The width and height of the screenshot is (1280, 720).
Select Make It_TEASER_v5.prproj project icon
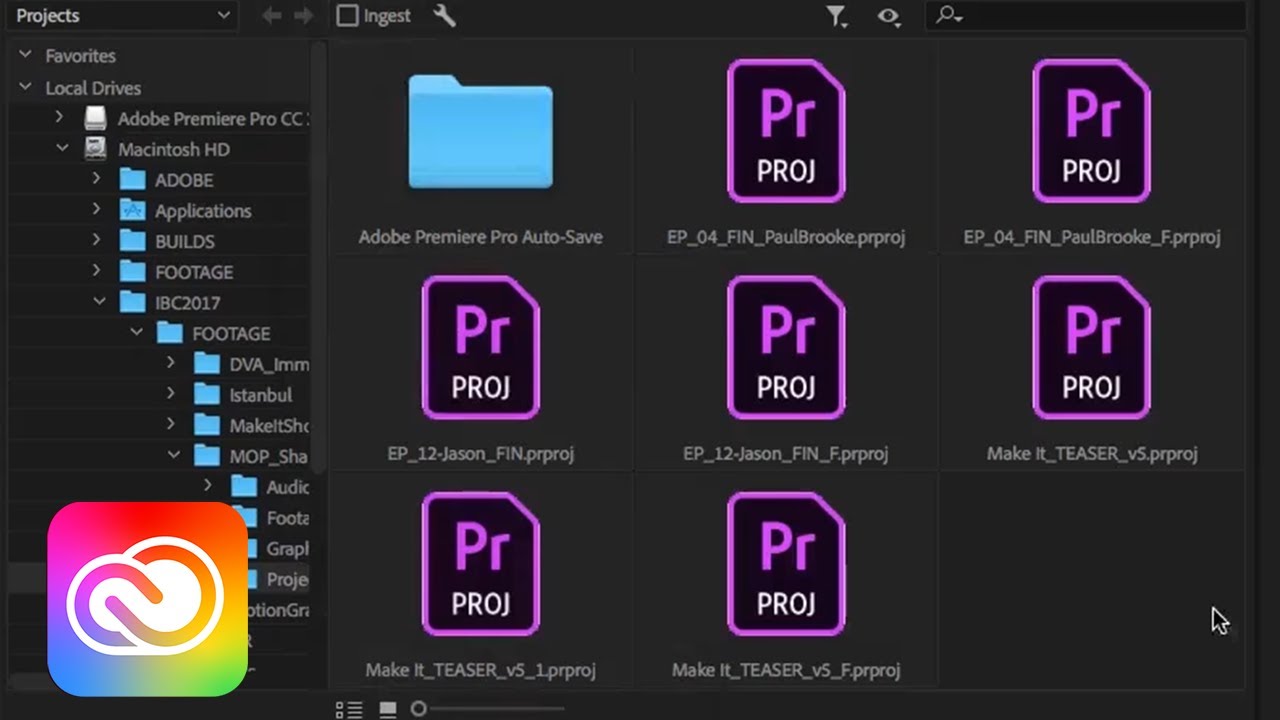tap(1091, 347)
